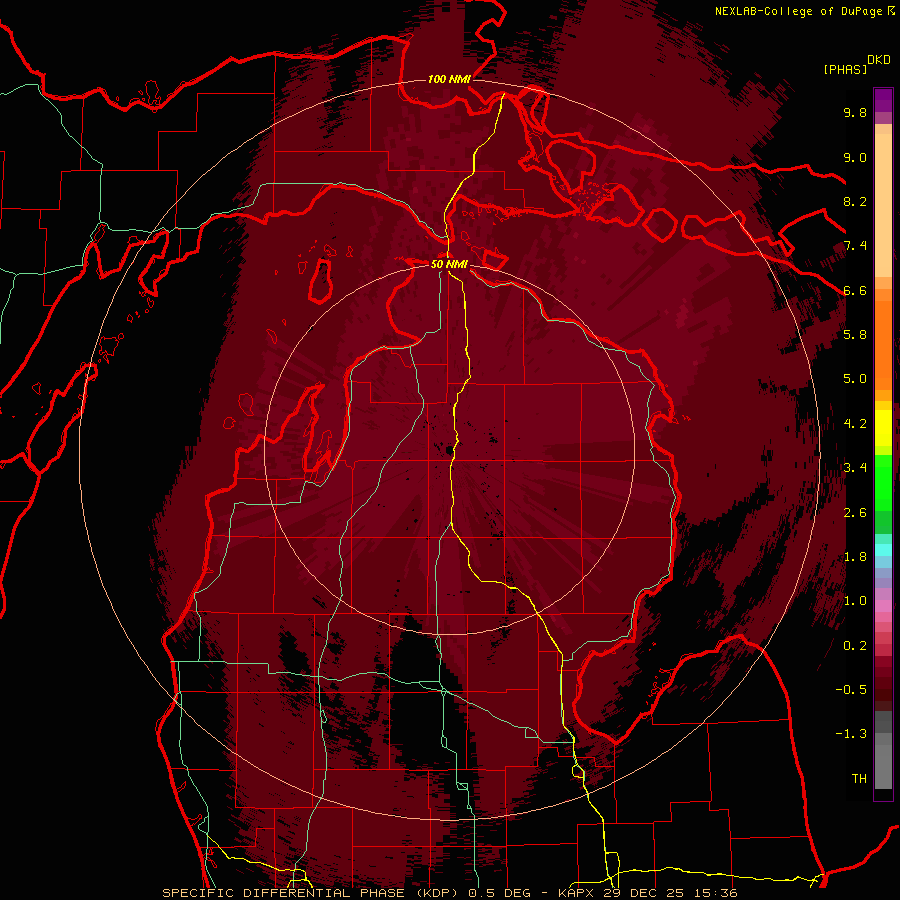Screen dimensions: 900x900
Task: Pick the purple top color band of scale
Action: point(883,100)
